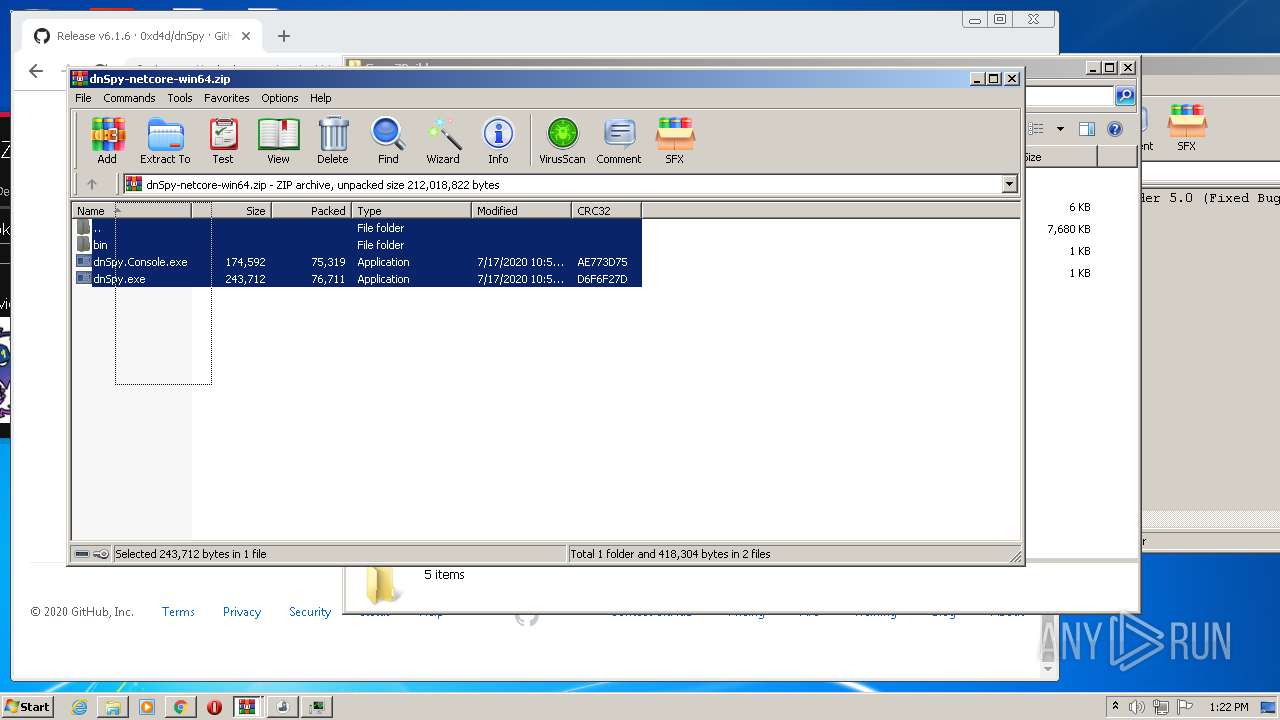The image size is (1280, 720).
Task: Select the parent folder '..' row
Action: click(358, 228)
